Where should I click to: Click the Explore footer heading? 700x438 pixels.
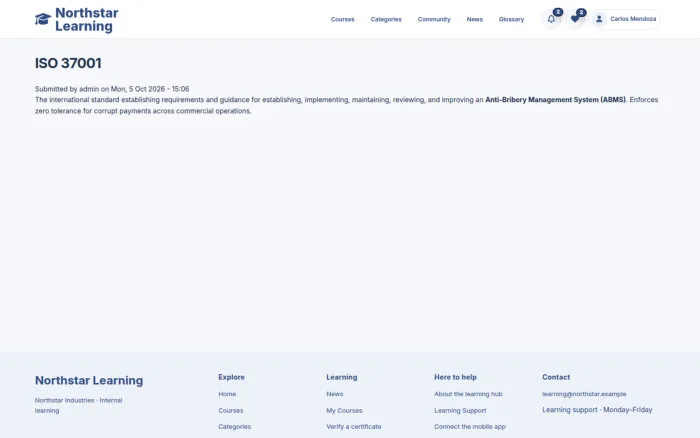tap(231, 377)
